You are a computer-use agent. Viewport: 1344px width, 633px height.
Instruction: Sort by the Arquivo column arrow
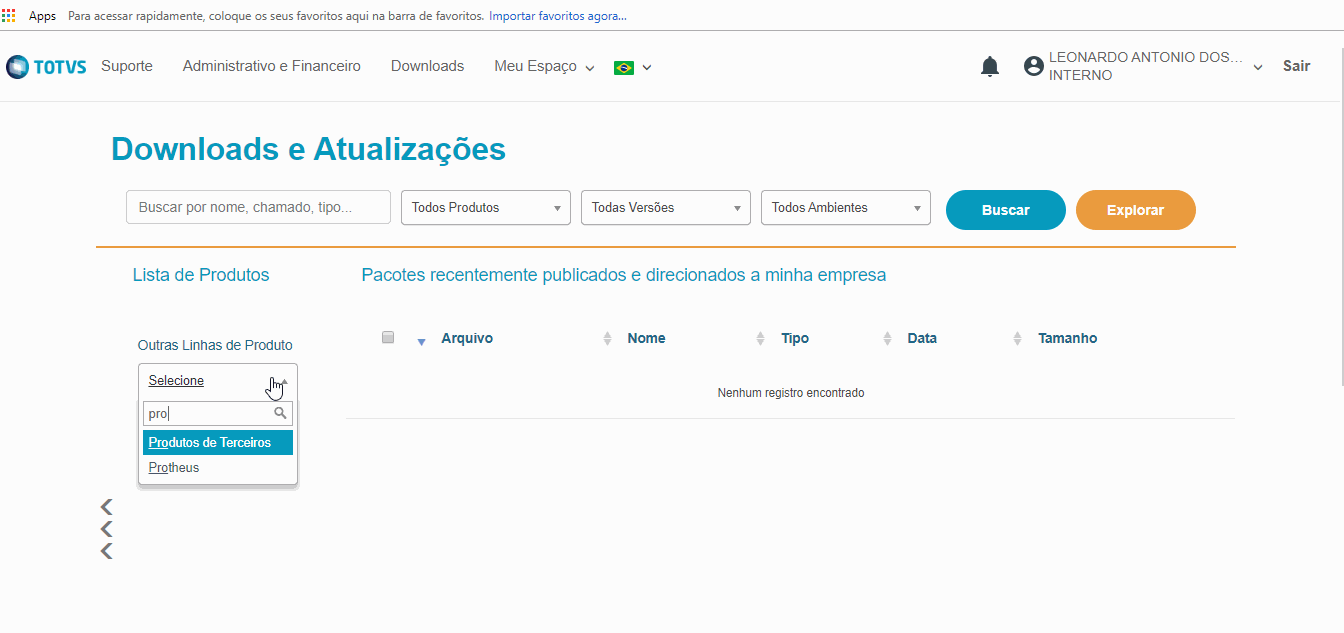421,342
